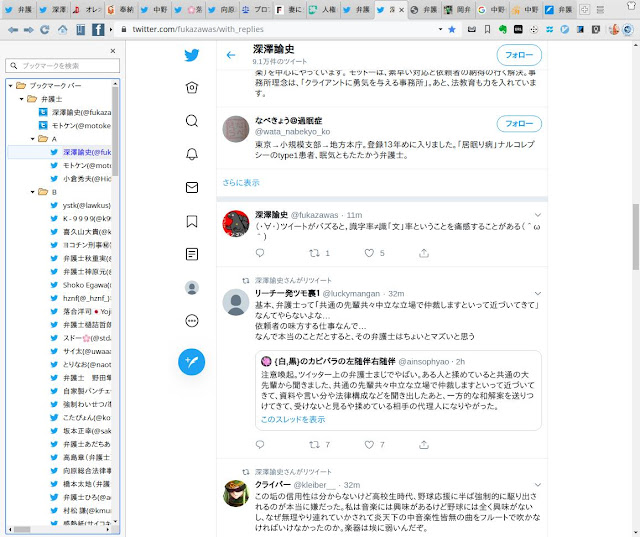Collapse the 弁護士 bookmark folder
Image resolution: width=640 pixels, height=537 pixels.
pos(22,99)
